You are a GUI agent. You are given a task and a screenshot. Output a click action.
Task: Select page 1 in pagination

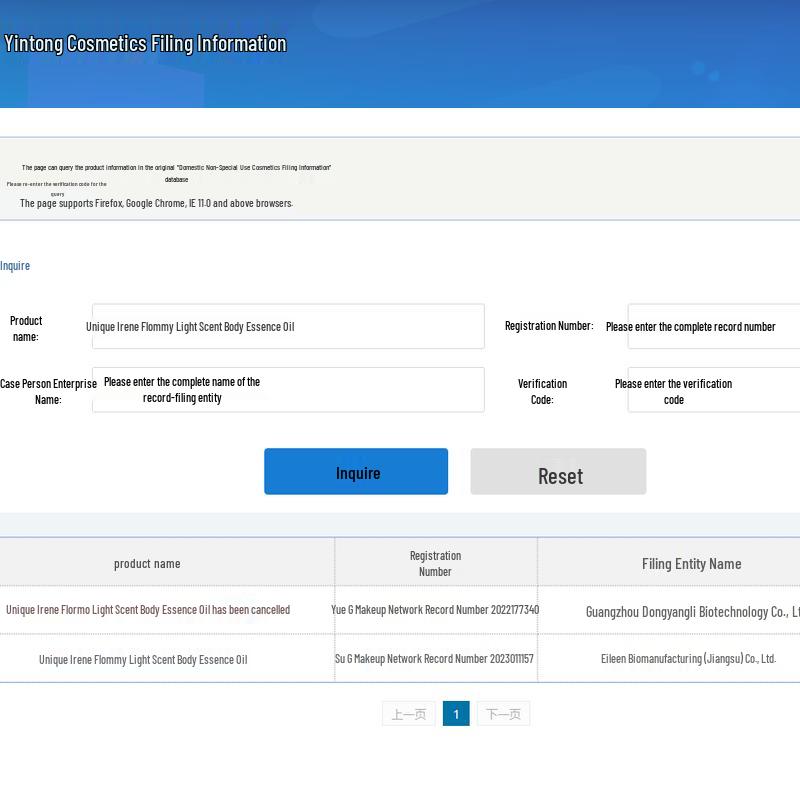coord(456,714)
